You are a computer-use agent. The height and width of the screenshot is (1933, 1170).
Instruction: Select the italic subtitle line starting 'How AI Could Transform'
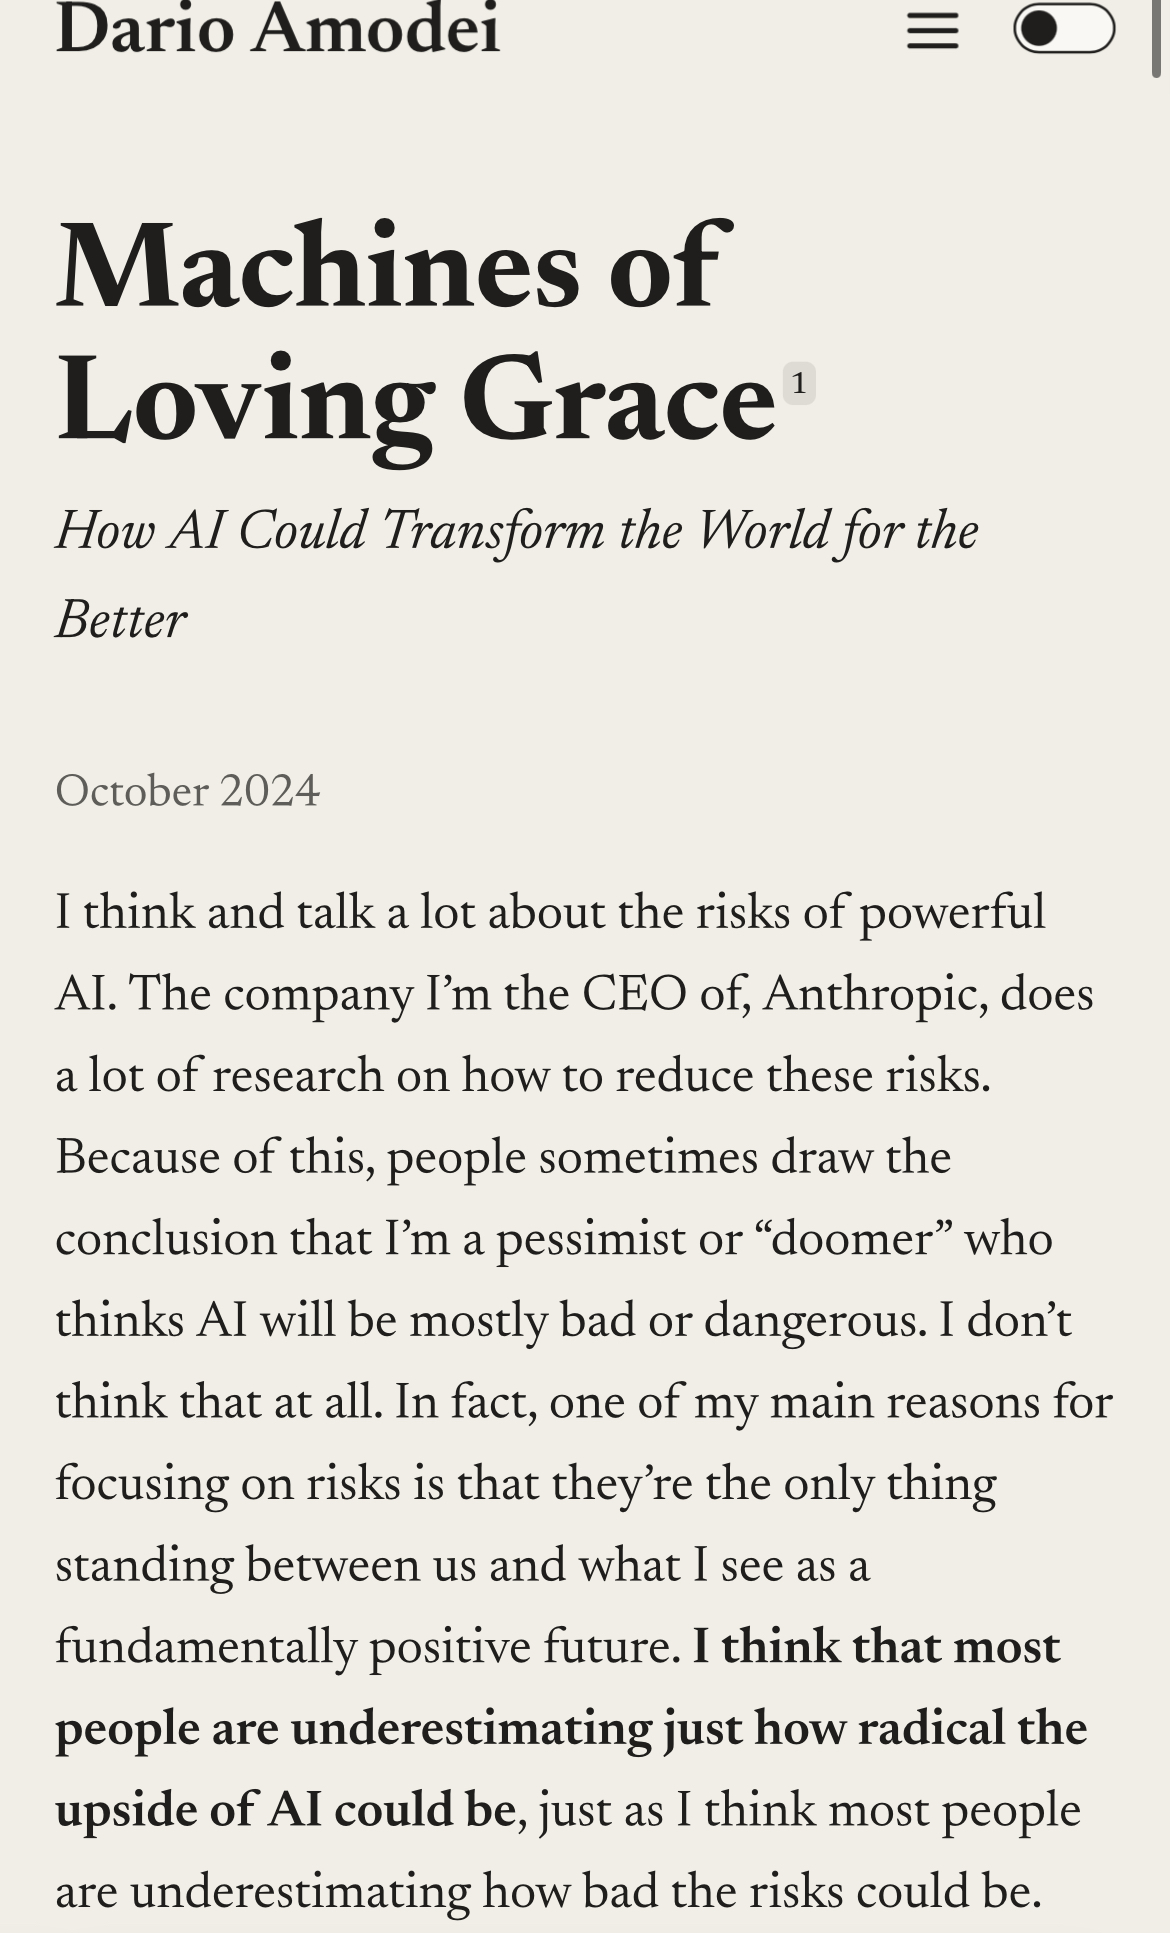coord(517,530)
